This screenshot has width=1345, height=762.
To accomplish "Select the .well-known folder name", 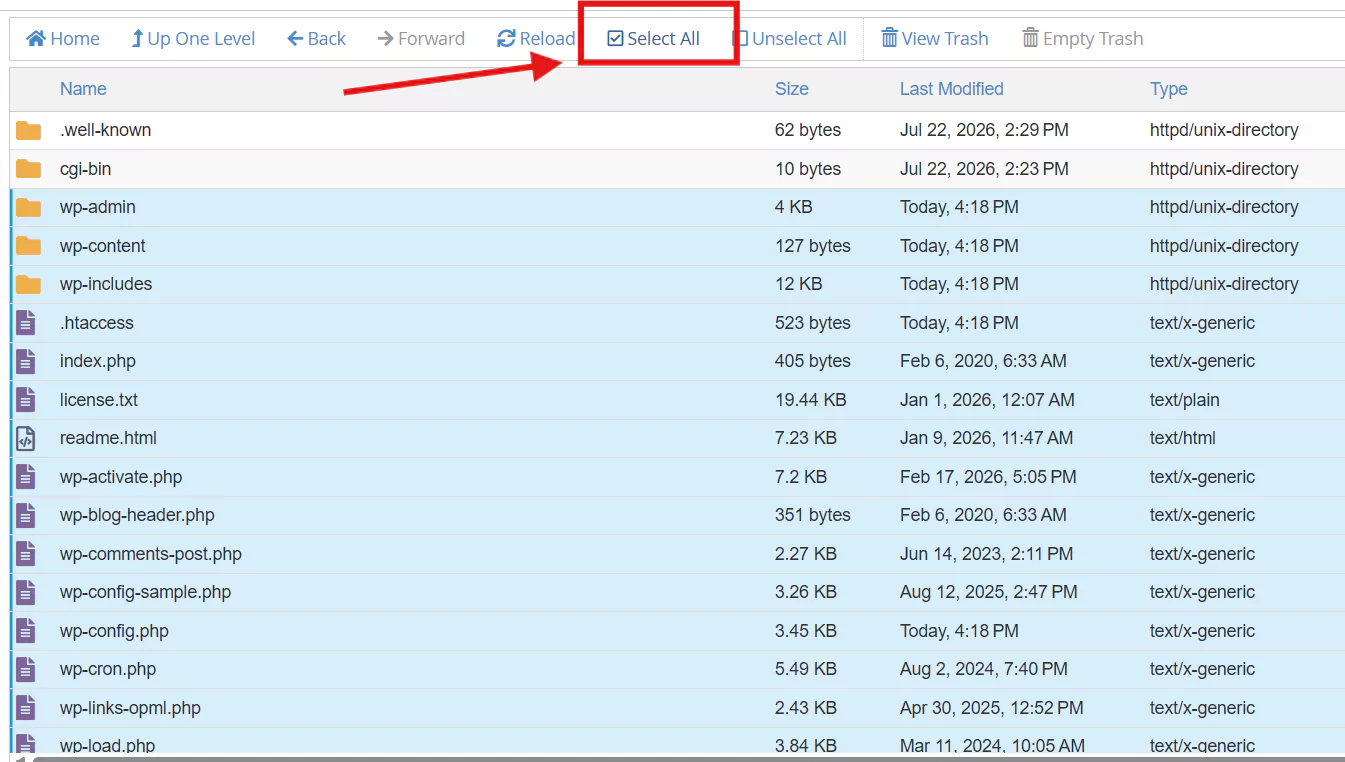I will tap(105, 130).
